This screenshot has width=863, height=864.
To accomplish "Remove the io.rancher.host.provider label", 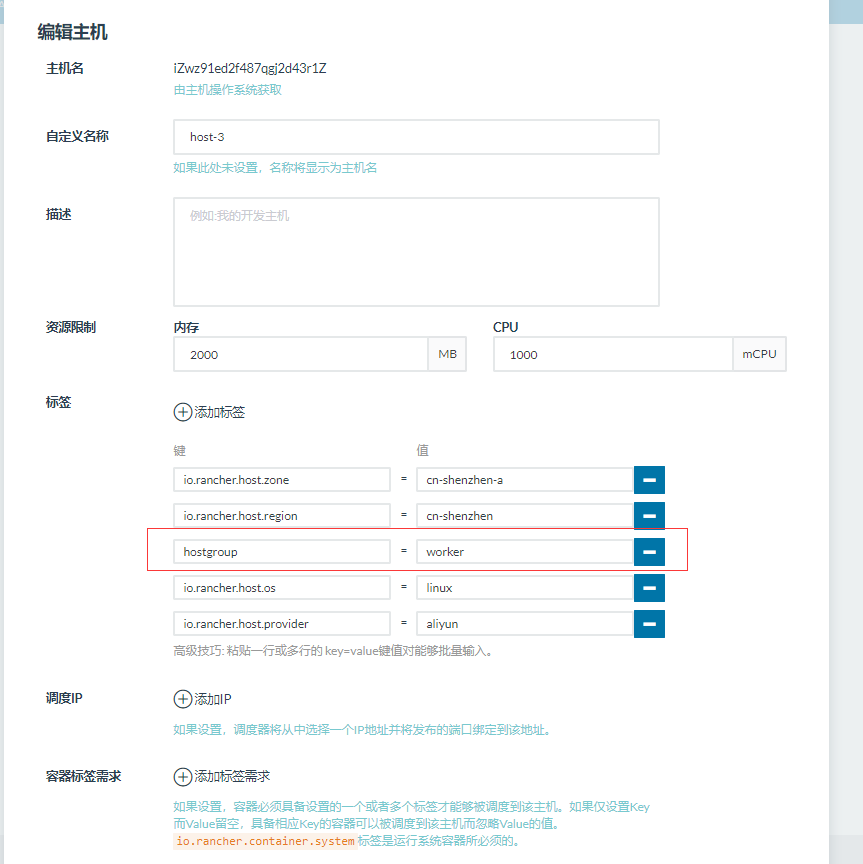I will [x=649, y=624].
